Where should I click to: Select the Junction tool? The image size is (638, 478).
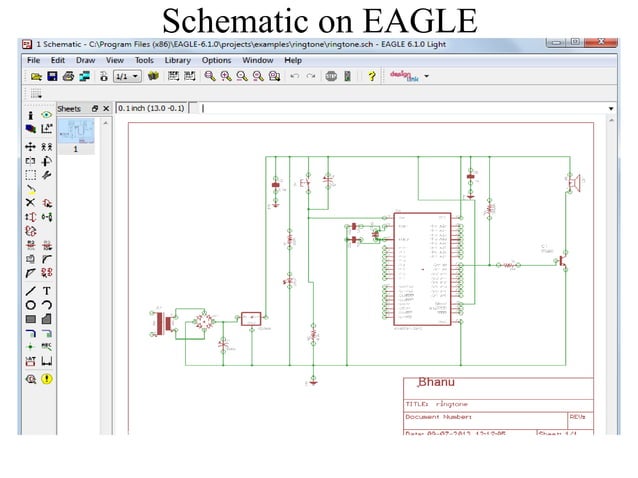31,347
